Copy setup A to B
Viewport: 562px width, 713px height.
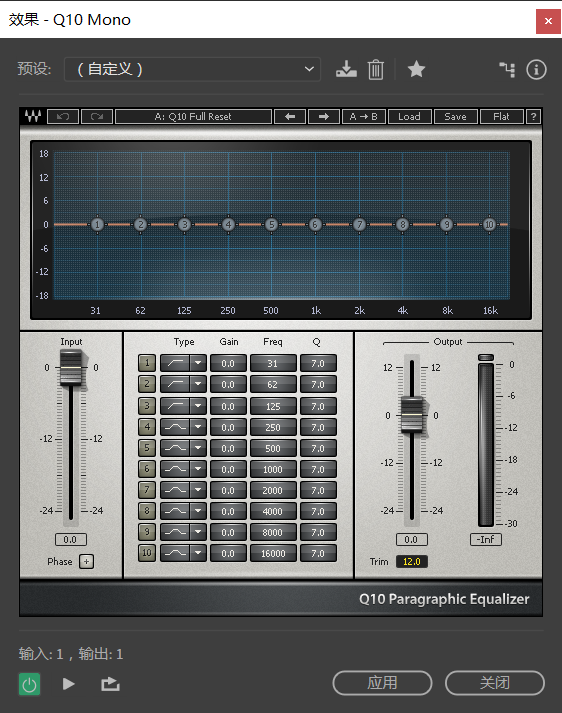click(364, 116)
